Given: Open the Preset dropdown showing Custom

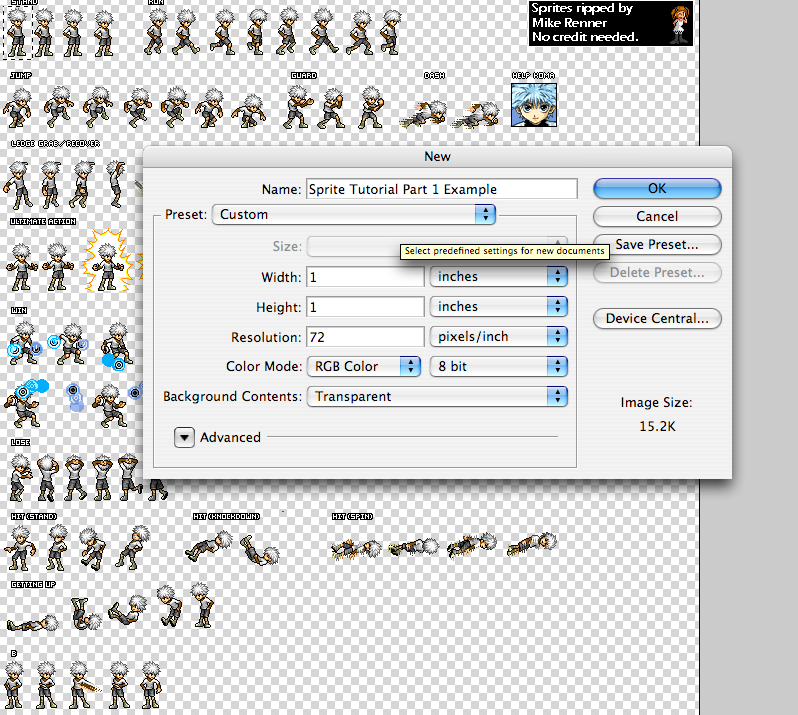Looking at the screenshot, I should (354, 214).
